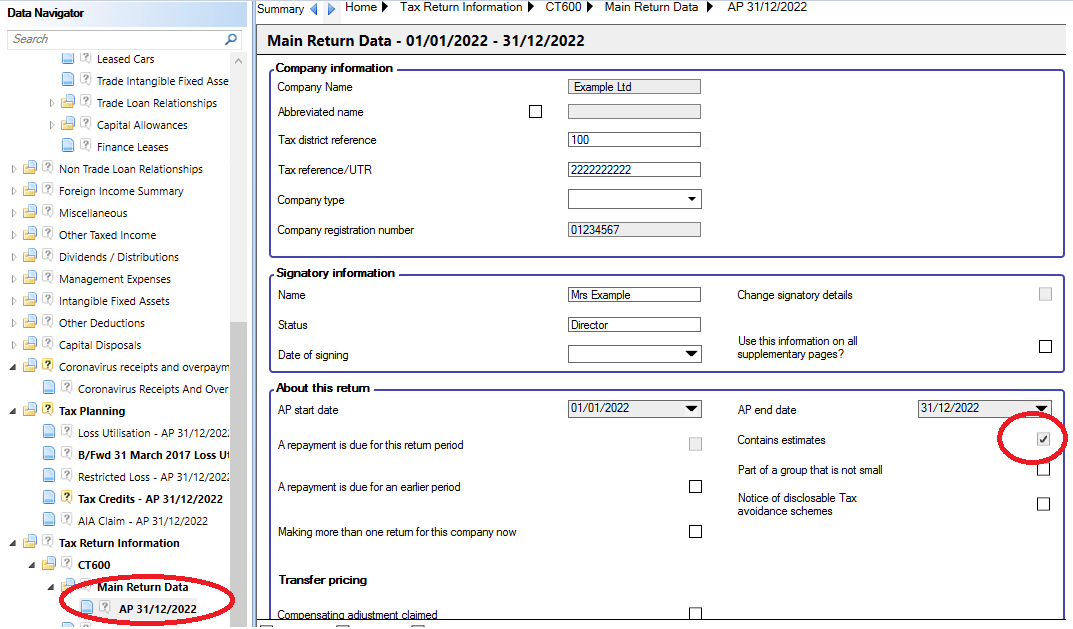Screen dimensions: 1073x629
Task: Click the folder icon of Miscellaneous
Action: click(29, 212)
